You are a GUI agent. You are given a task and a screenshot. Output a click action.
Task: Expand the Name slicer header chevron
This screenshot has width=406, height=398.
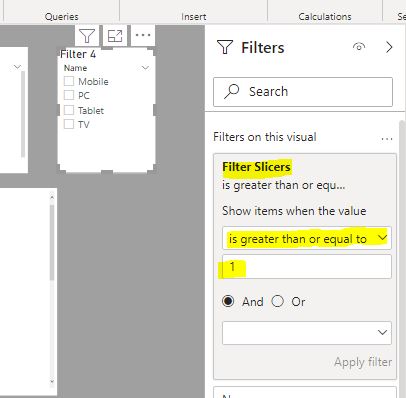tap(145, 68)
